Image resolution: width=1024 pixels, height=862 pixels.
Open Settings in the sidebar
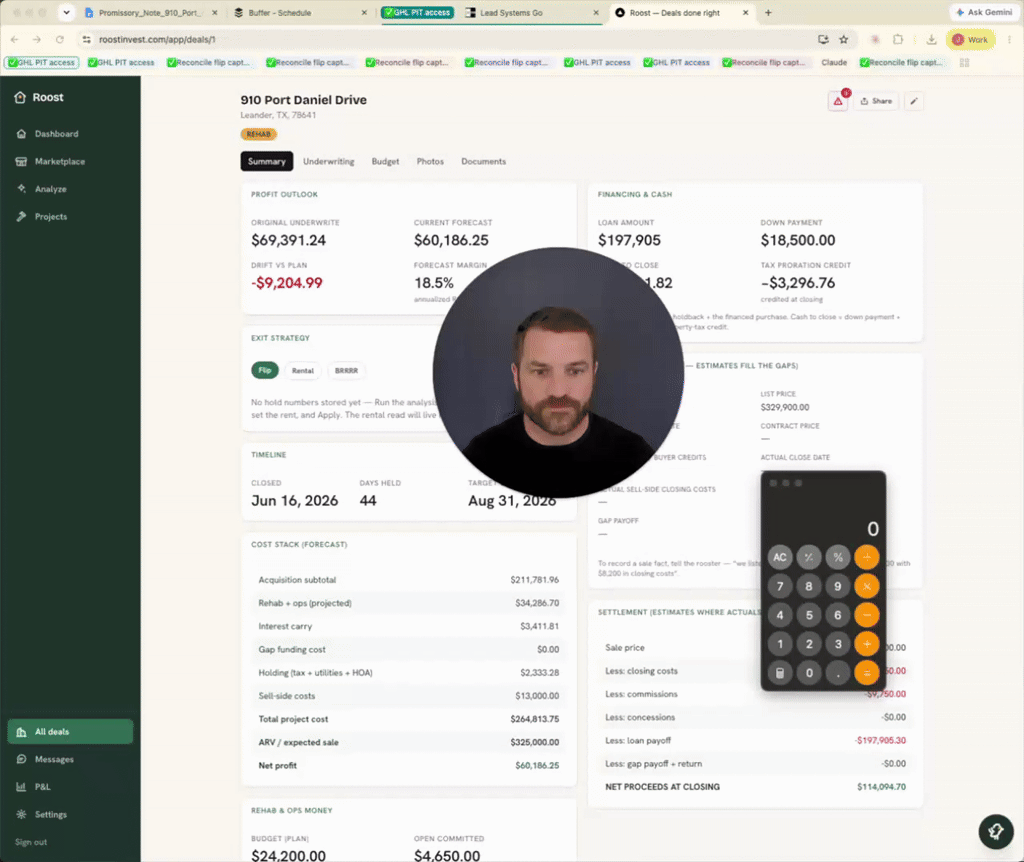click(42, 814)
